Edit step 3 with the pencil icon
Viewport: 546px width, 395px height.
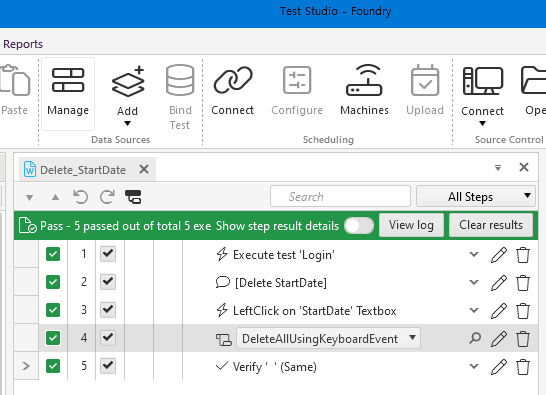(x=499, y=310)
